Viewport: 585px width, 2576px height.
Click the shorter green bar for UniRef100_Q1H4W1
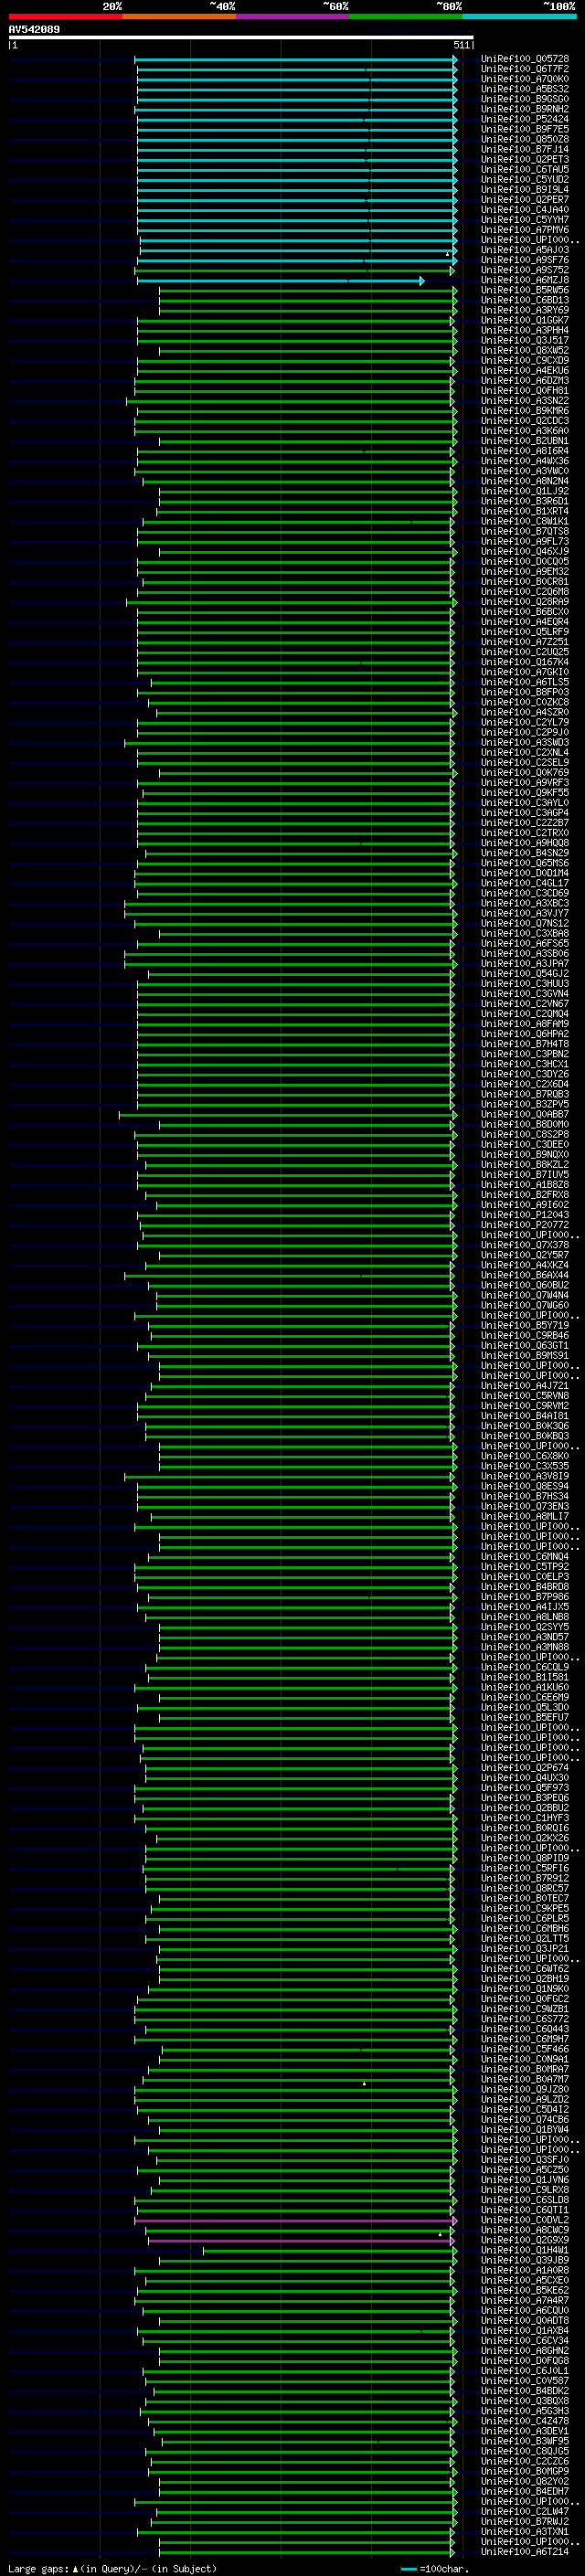point(329,2251)
